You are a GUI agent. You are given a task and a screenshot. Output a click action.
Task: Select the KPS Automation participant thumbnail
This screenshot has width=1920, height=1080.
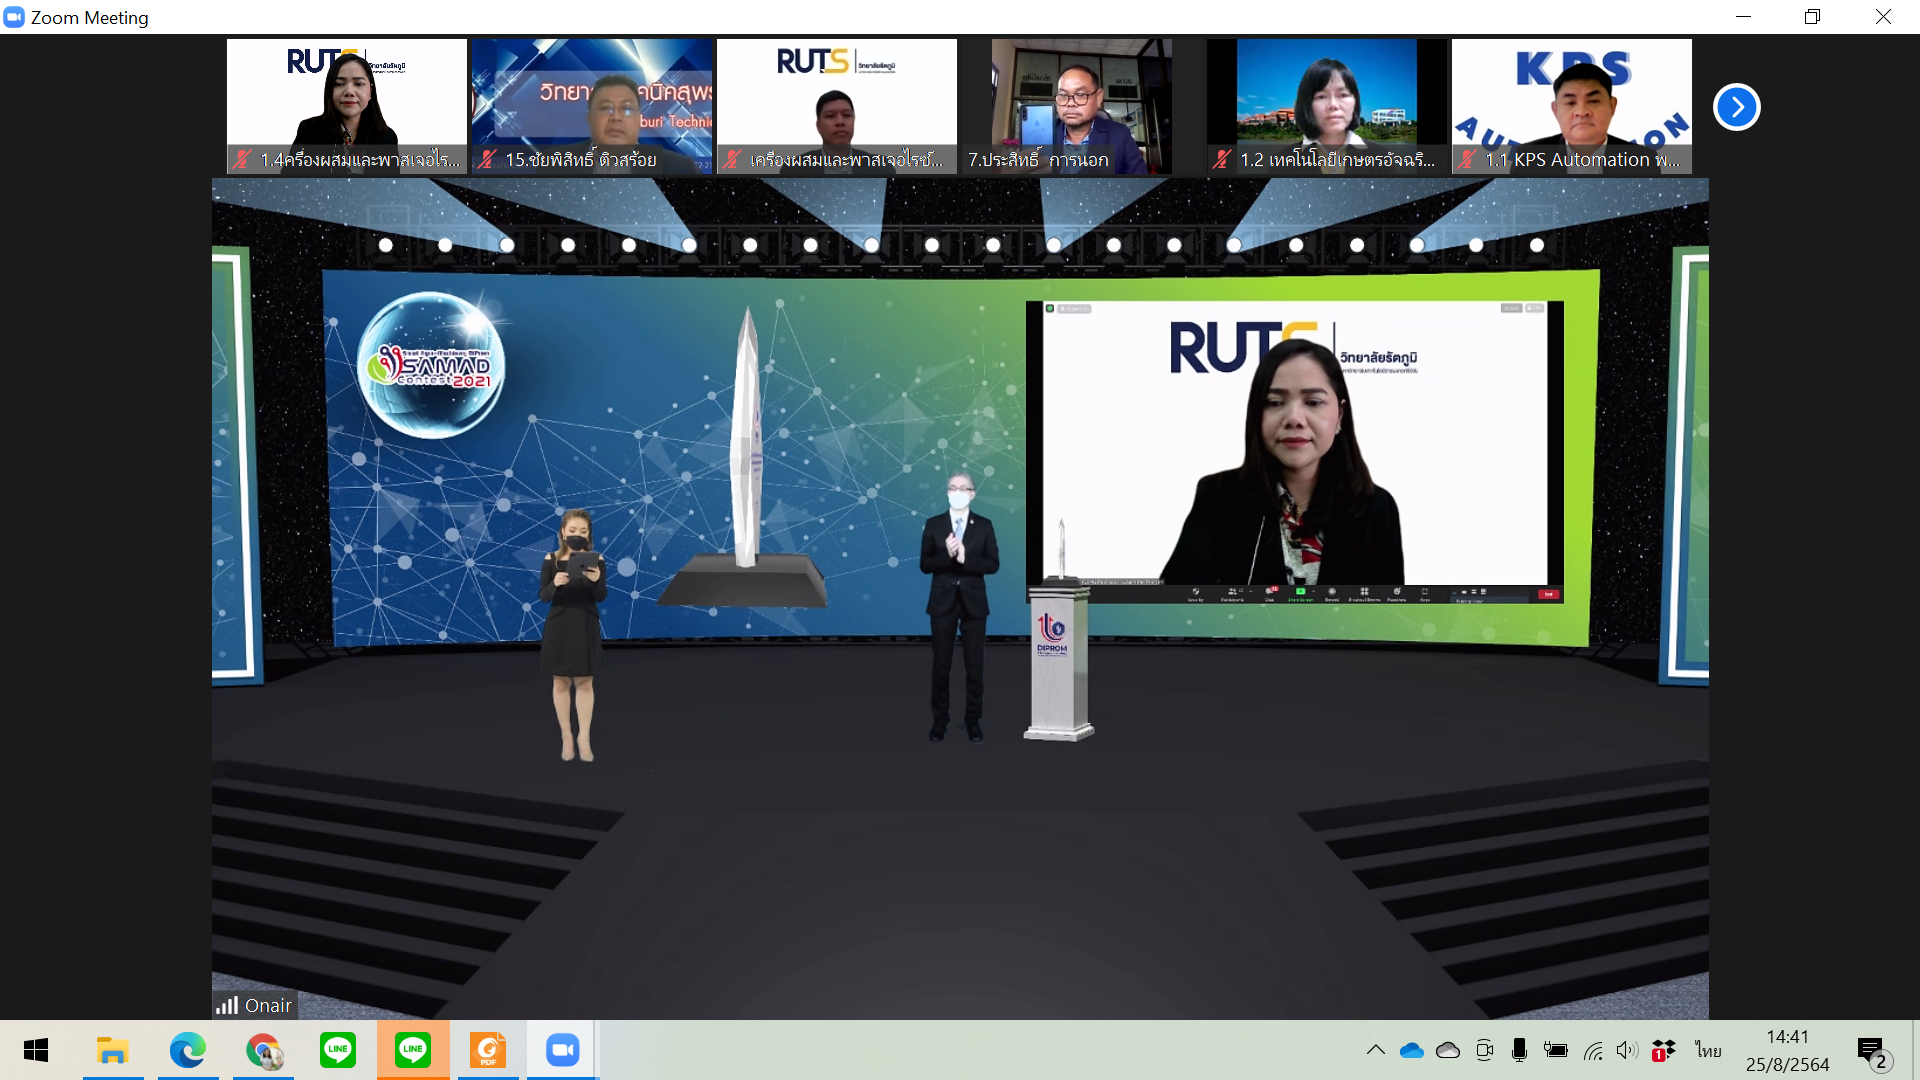coord(1571,106)
